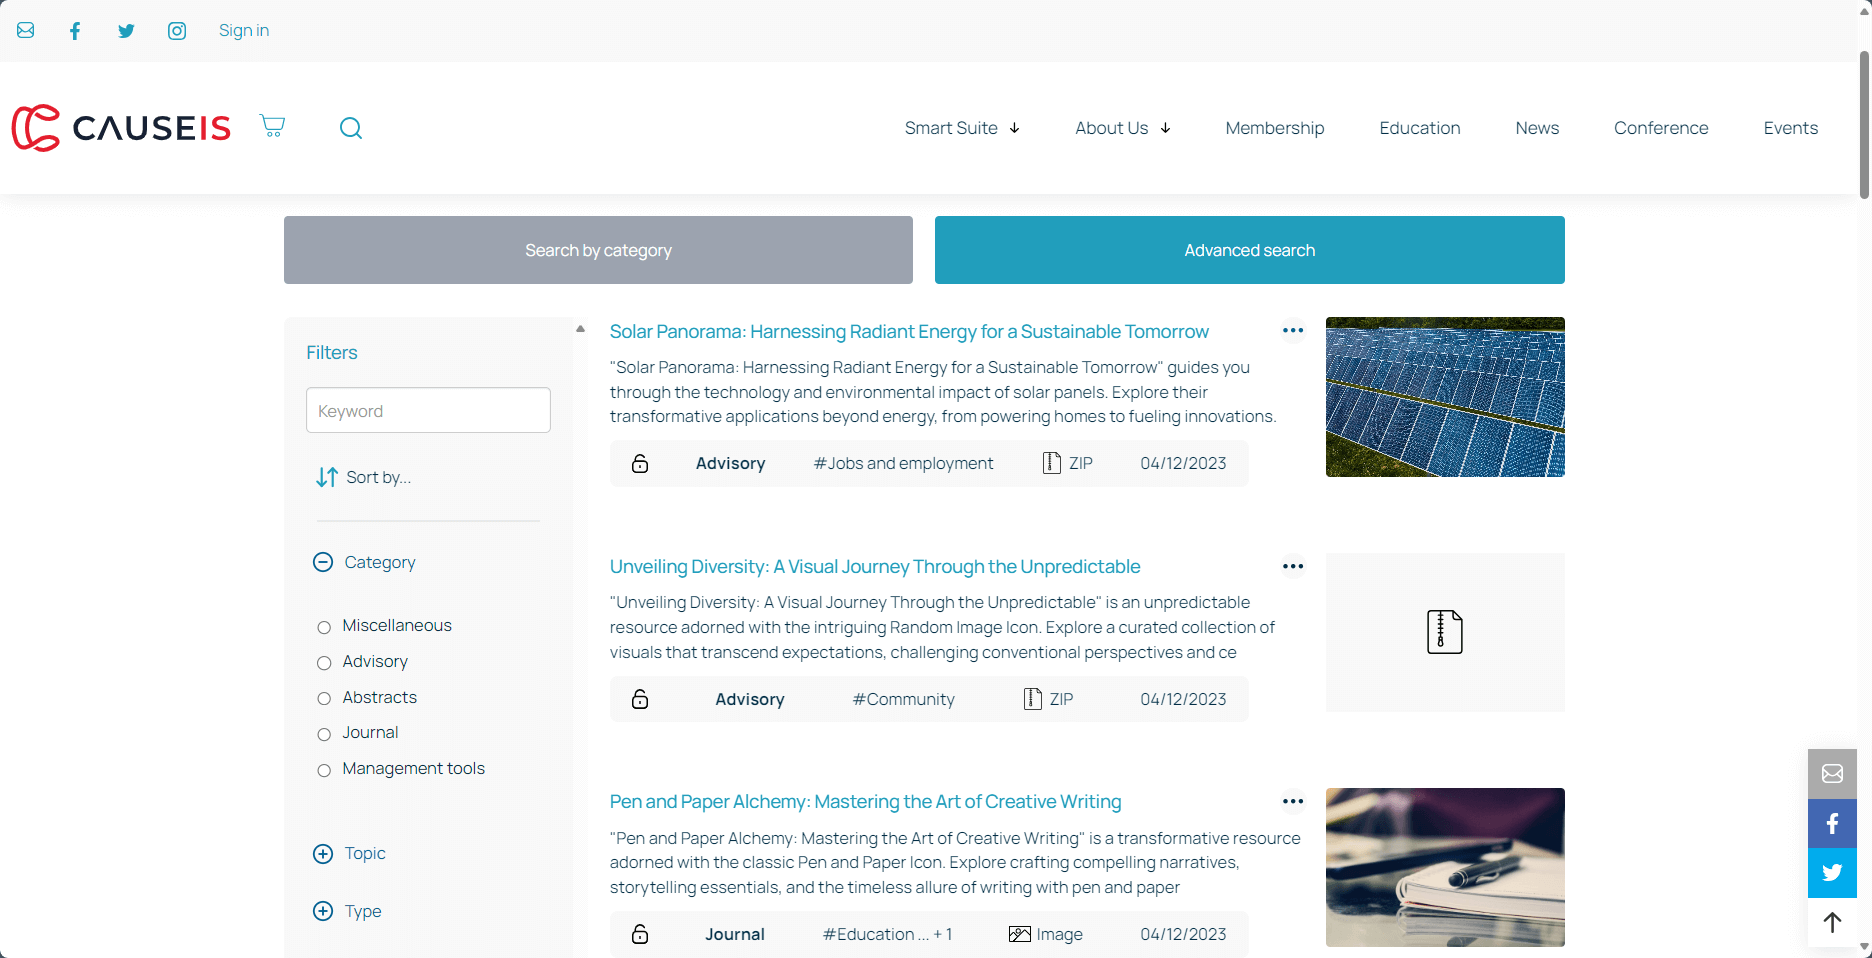This screenshot has width=1872, height=958.
Task: Expand the Type filter section
Action: coord(323,911)
